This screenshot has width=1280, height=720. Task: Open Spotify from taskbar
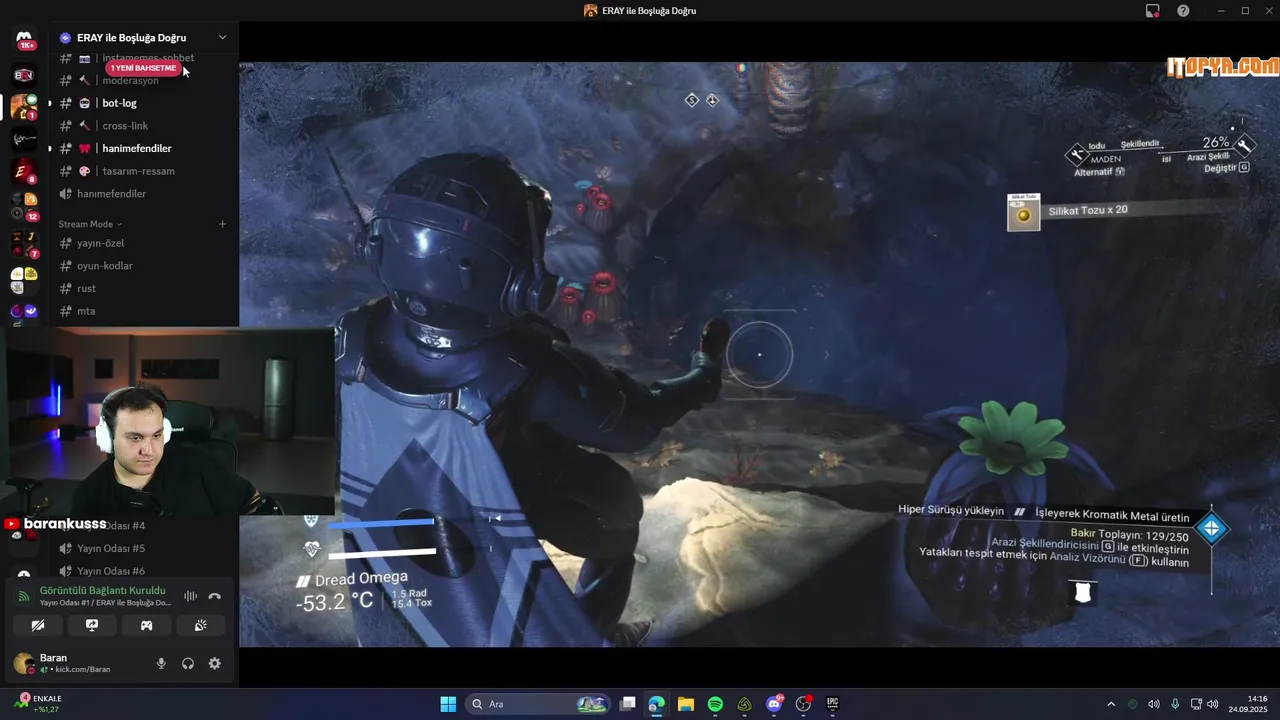click(715, 704)
